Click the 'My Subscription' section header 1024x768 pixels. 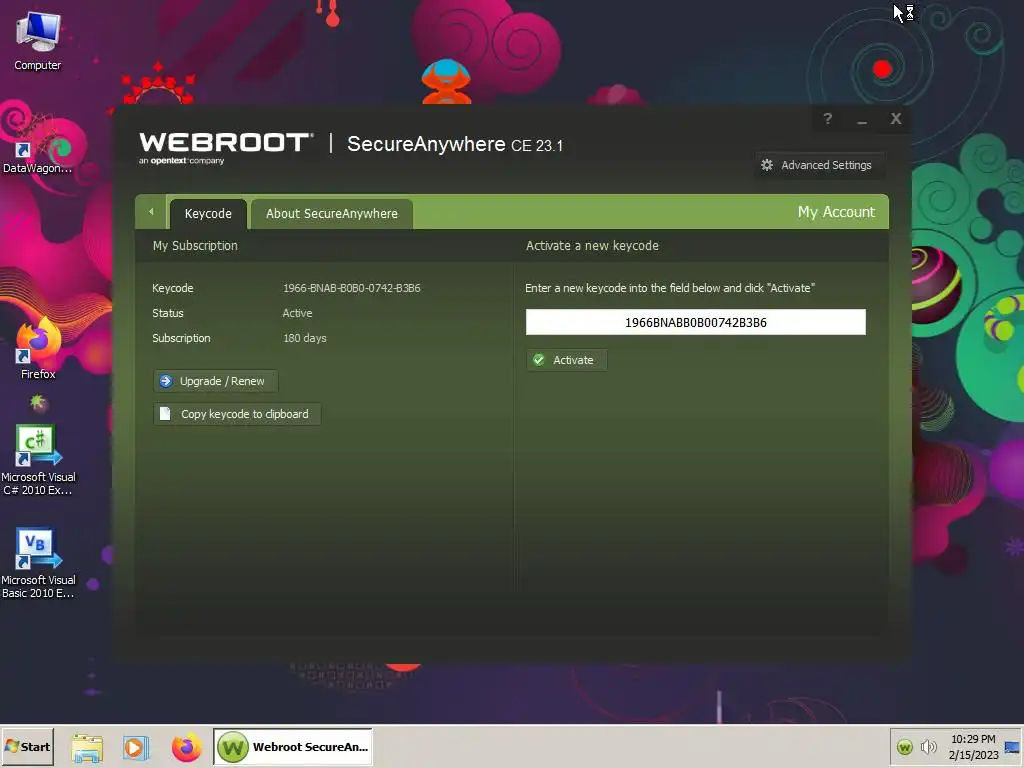click(195, 246)
